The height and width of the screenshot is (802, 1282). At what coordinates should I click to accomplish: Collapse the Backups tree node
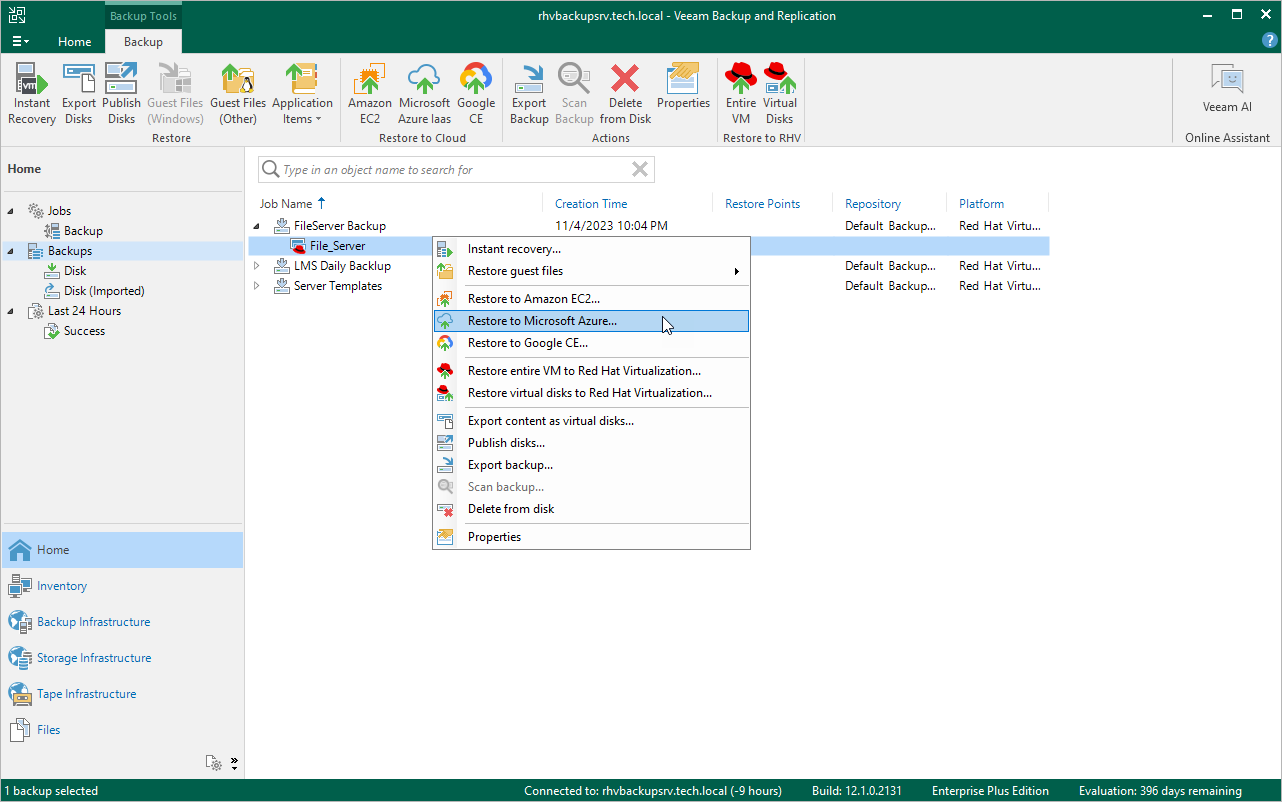11,251
